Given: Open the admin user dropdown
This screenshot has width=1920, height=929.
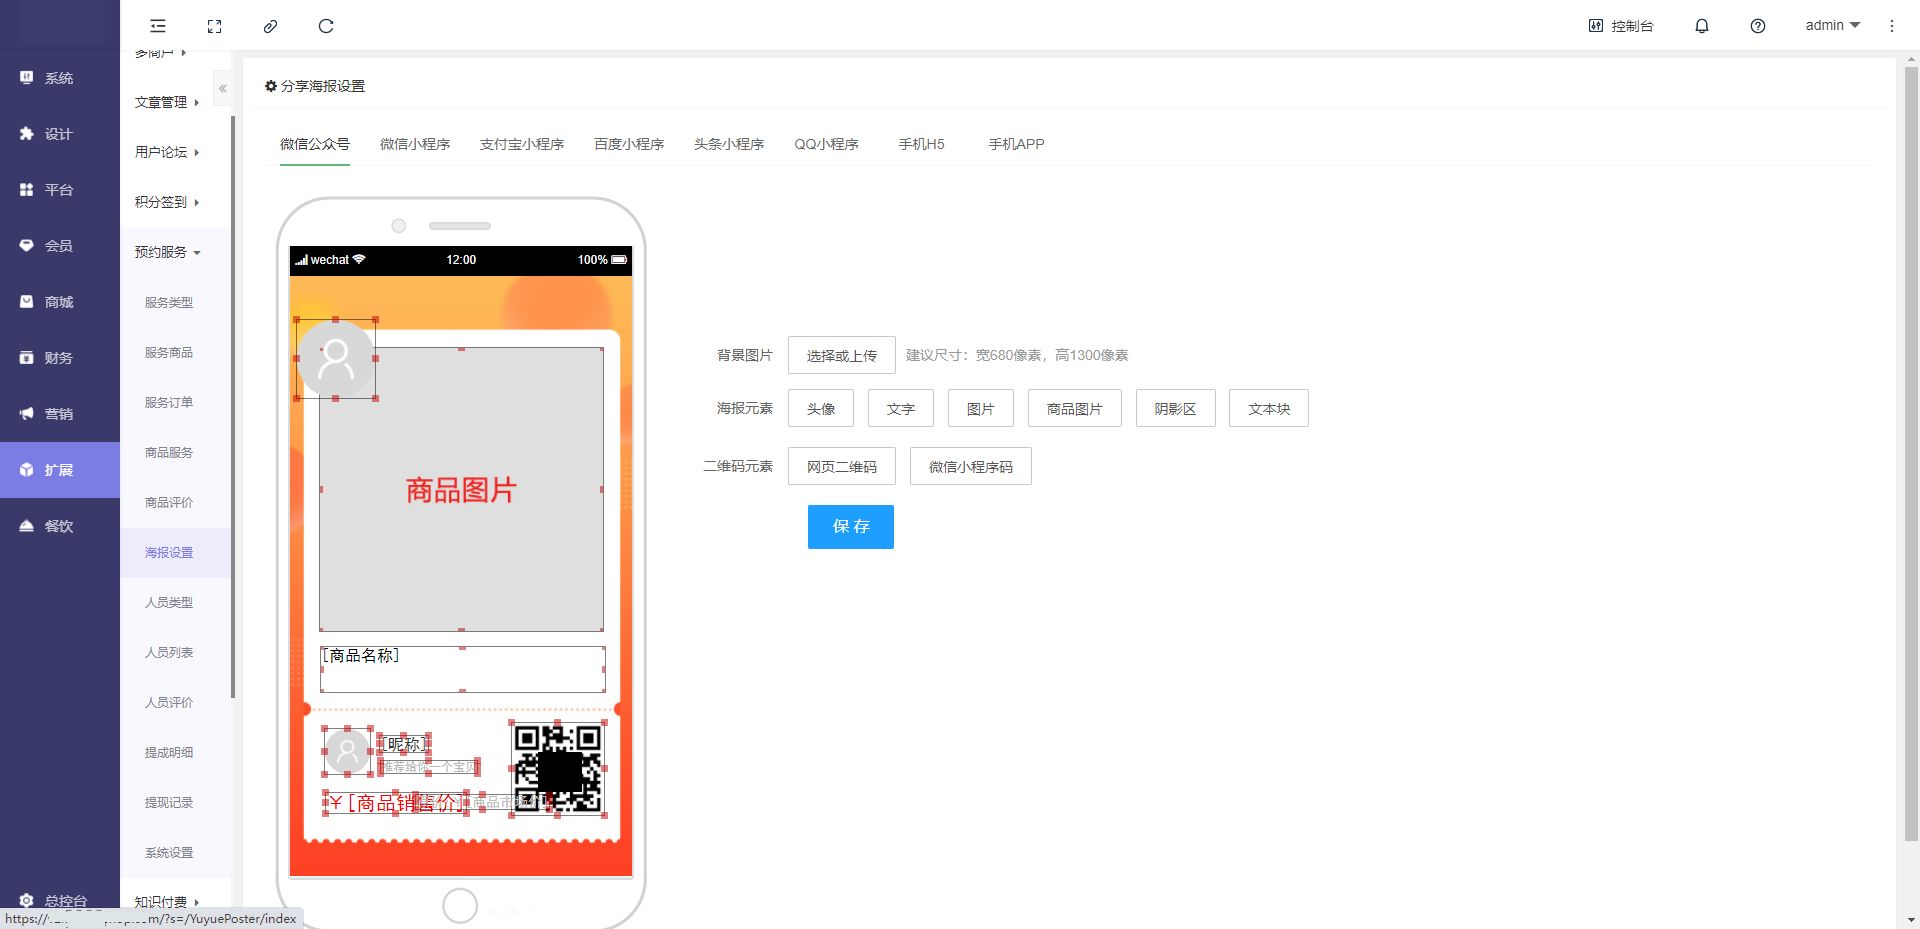Looking at the screenshot, I should [x=1831, y=26].
